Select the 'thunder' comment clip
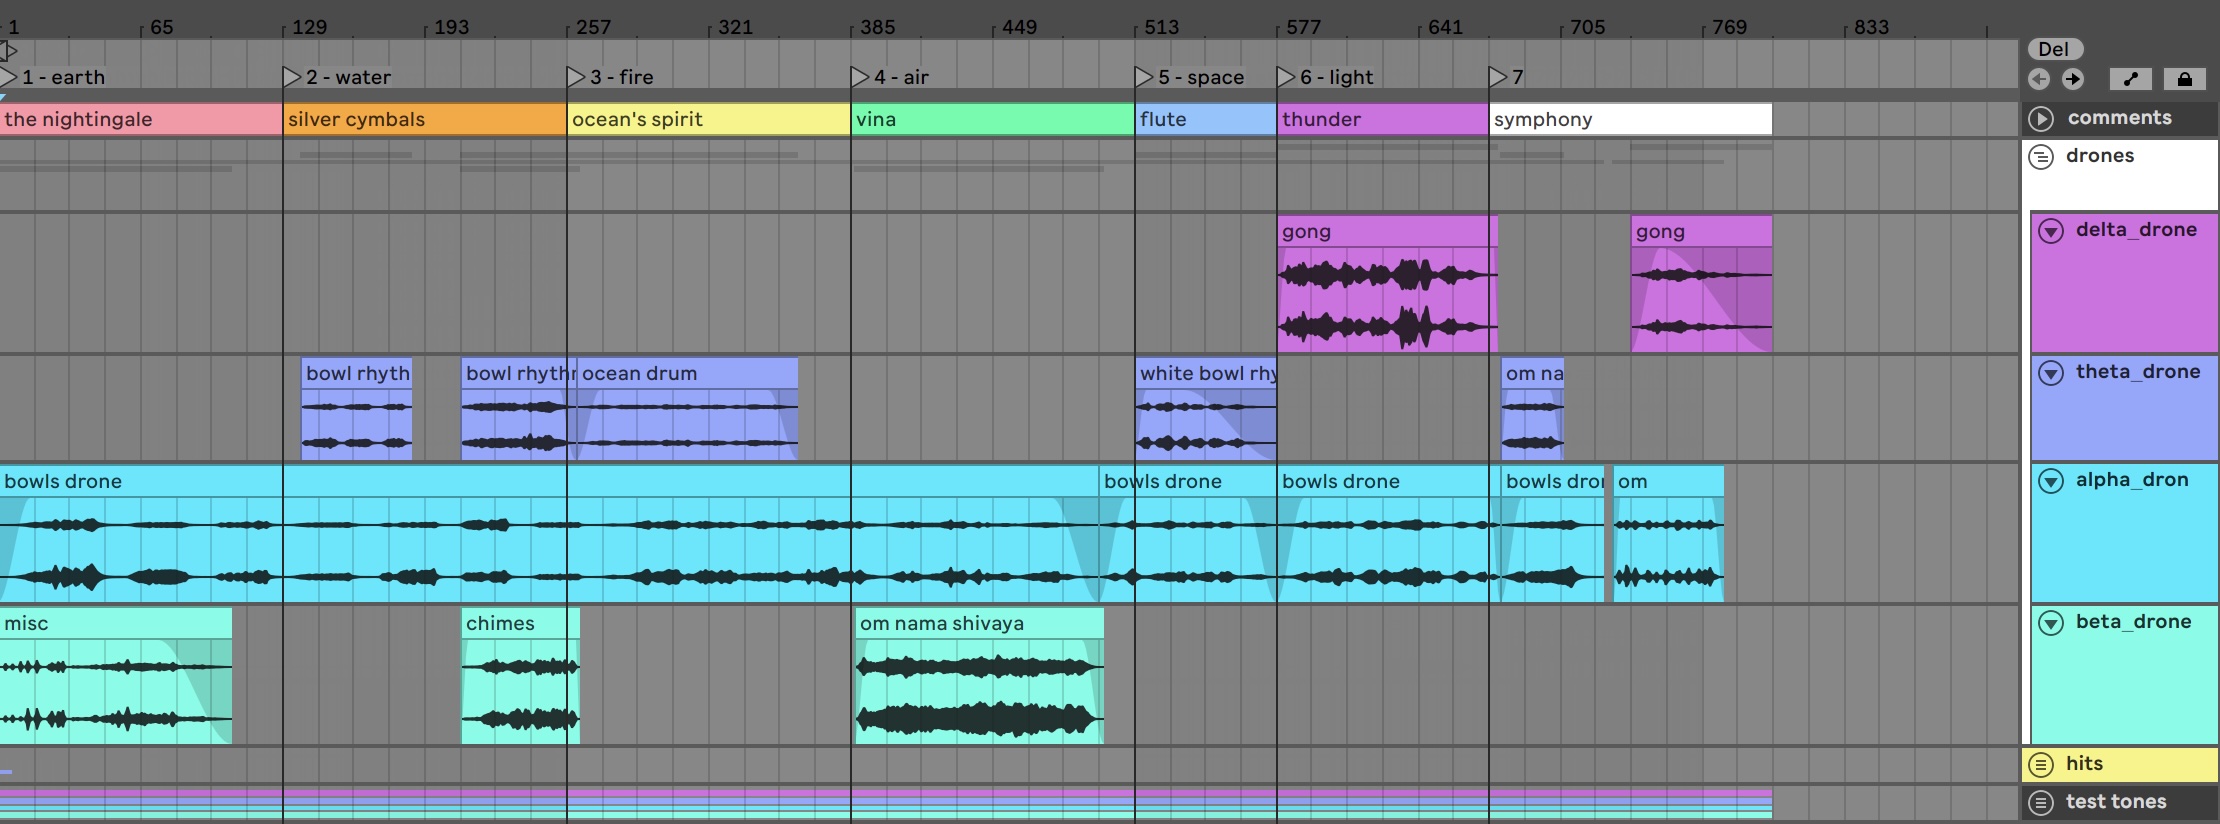This screenshot has width=2220, height=824. (1381, 119)
